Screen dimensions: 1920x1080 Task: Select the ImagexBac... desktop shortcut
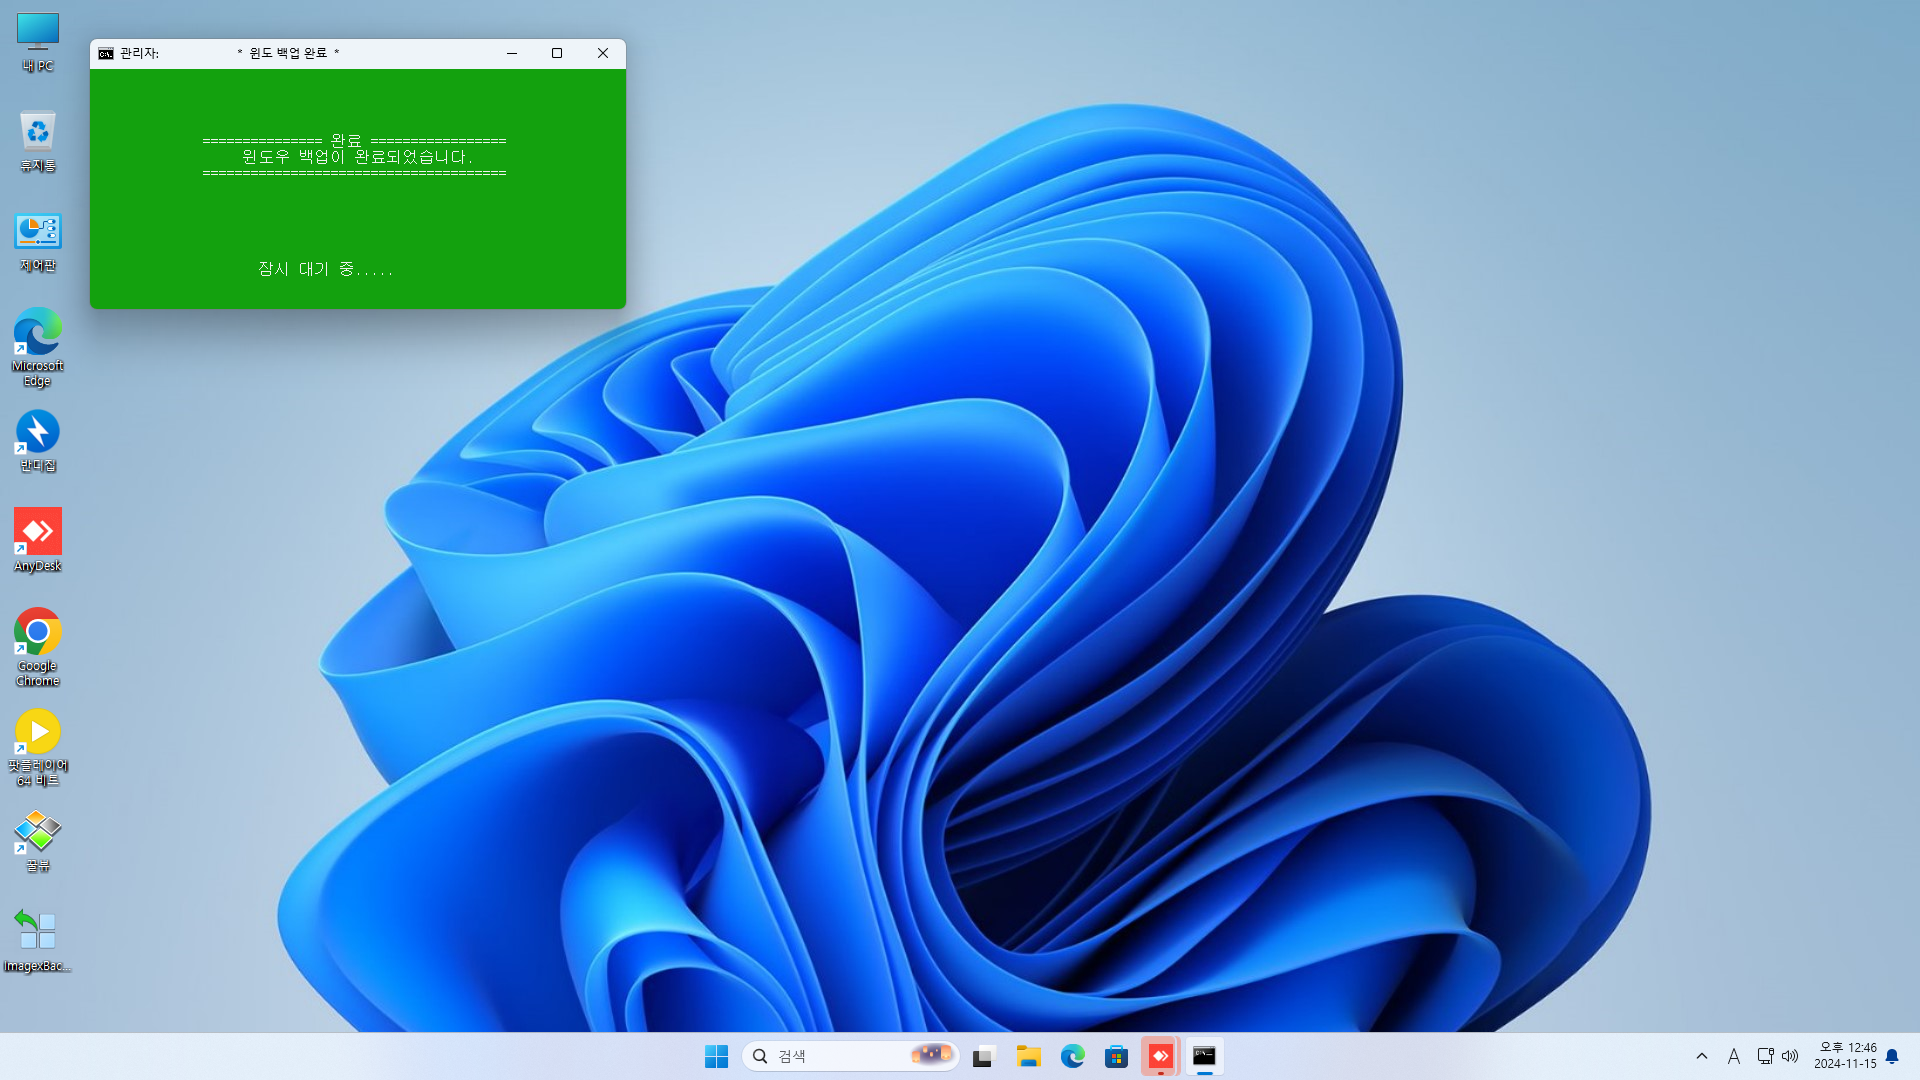37,941
